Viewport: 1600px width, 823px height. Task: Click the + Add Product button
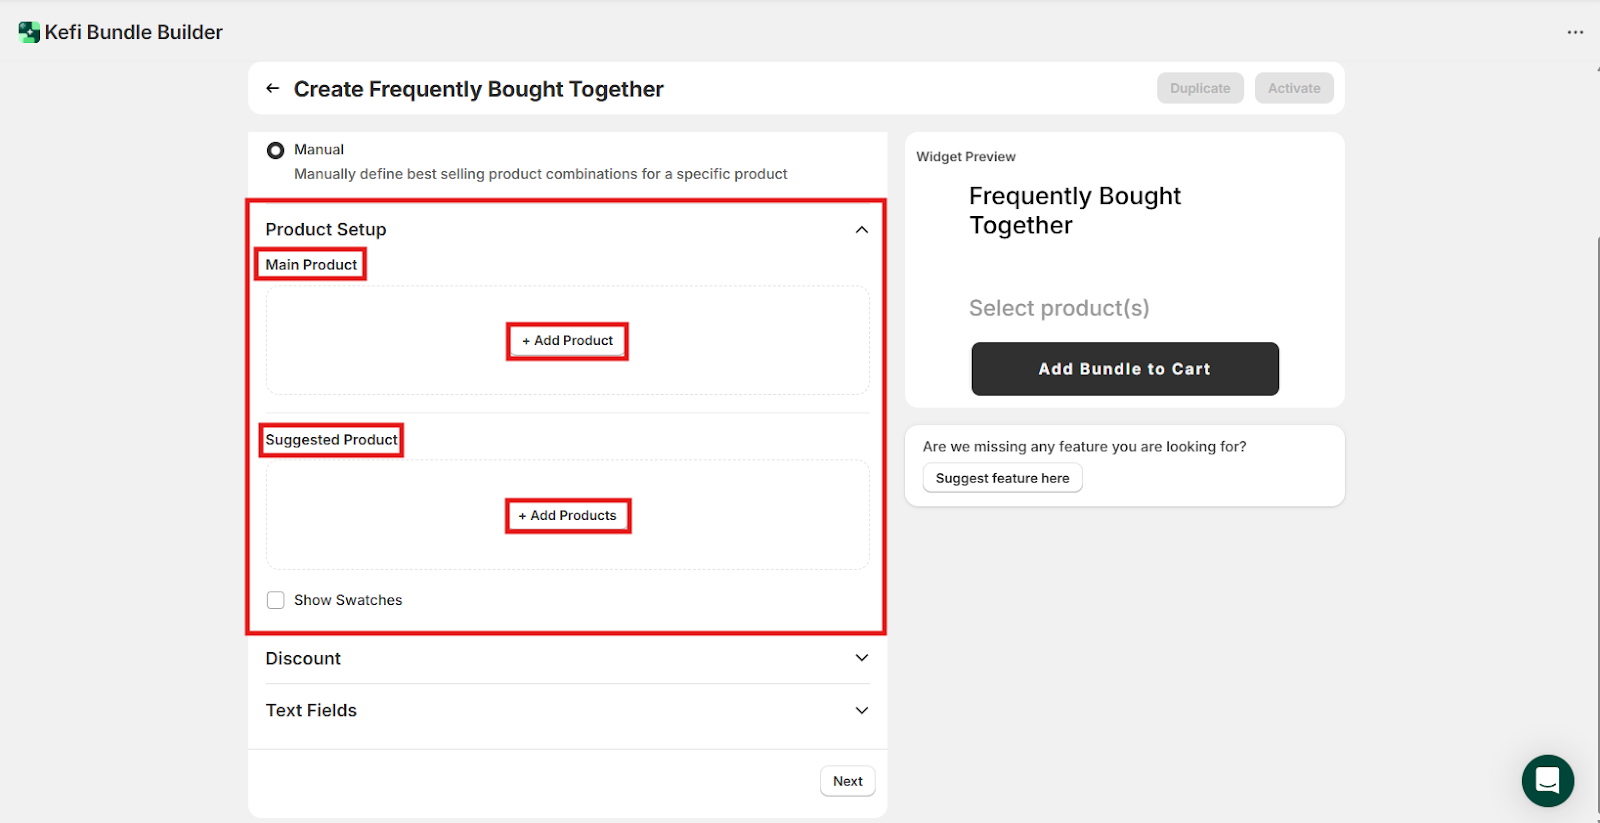pos(567,341)
